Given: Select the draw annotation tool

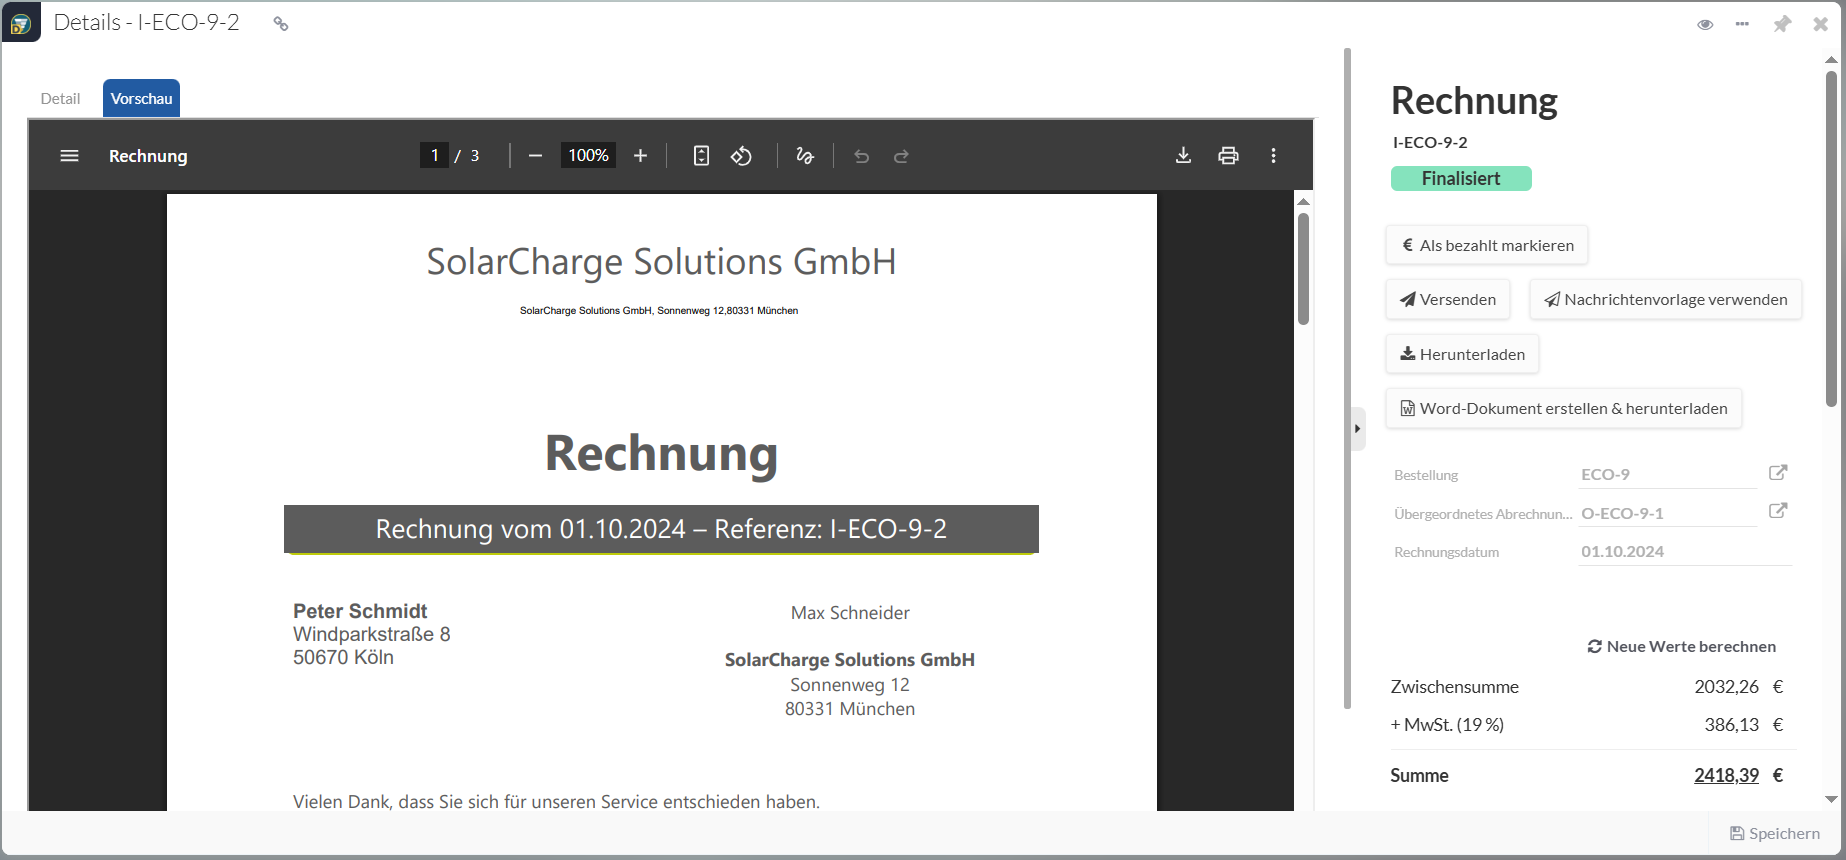Looking at the screenshot, I should tap(805, 156).
